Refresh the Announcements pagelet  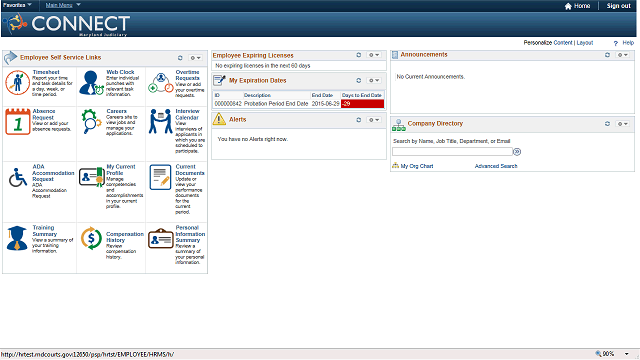click(607, 55)
